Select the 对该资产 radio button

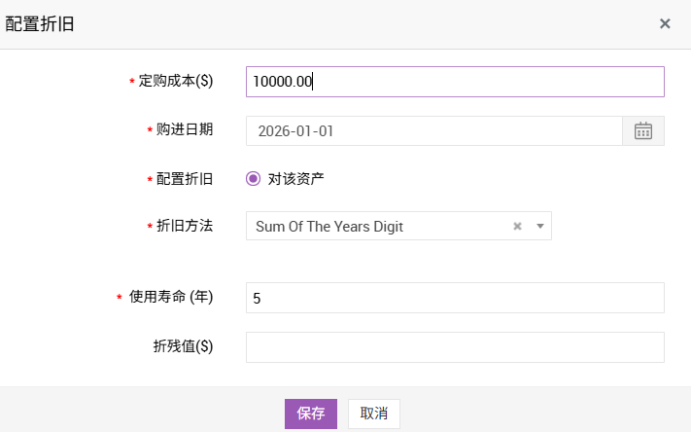tap(253, 179)
